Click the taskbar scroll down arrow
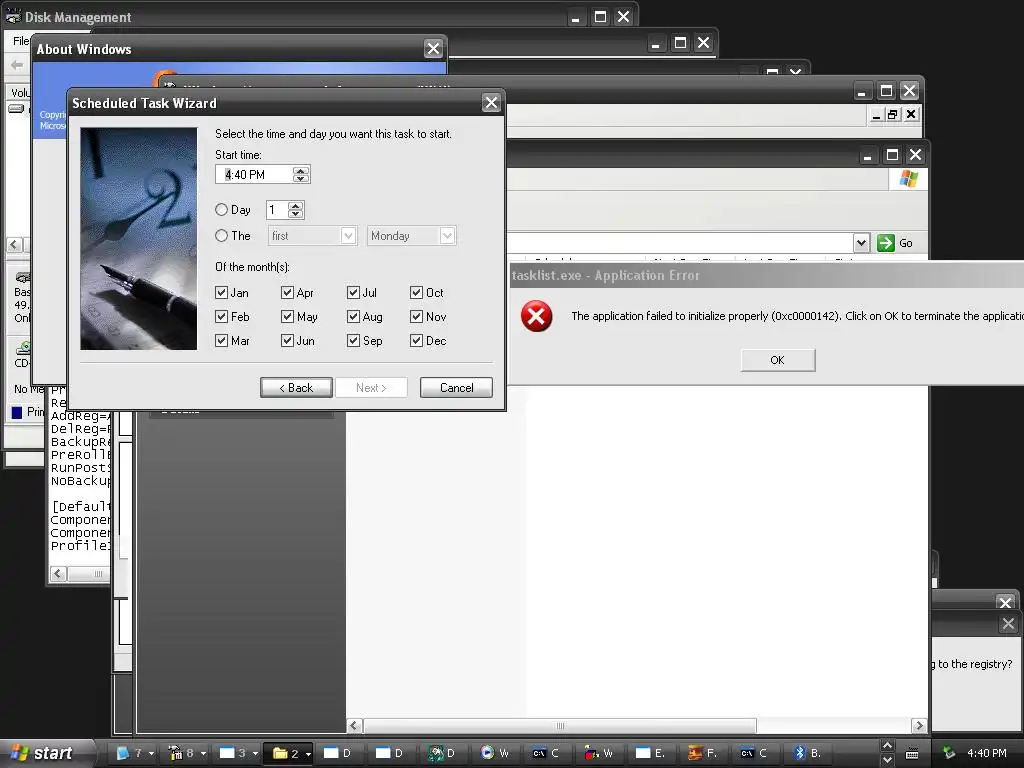Viewport: 1024px width, 768px height. click(887, 760)
